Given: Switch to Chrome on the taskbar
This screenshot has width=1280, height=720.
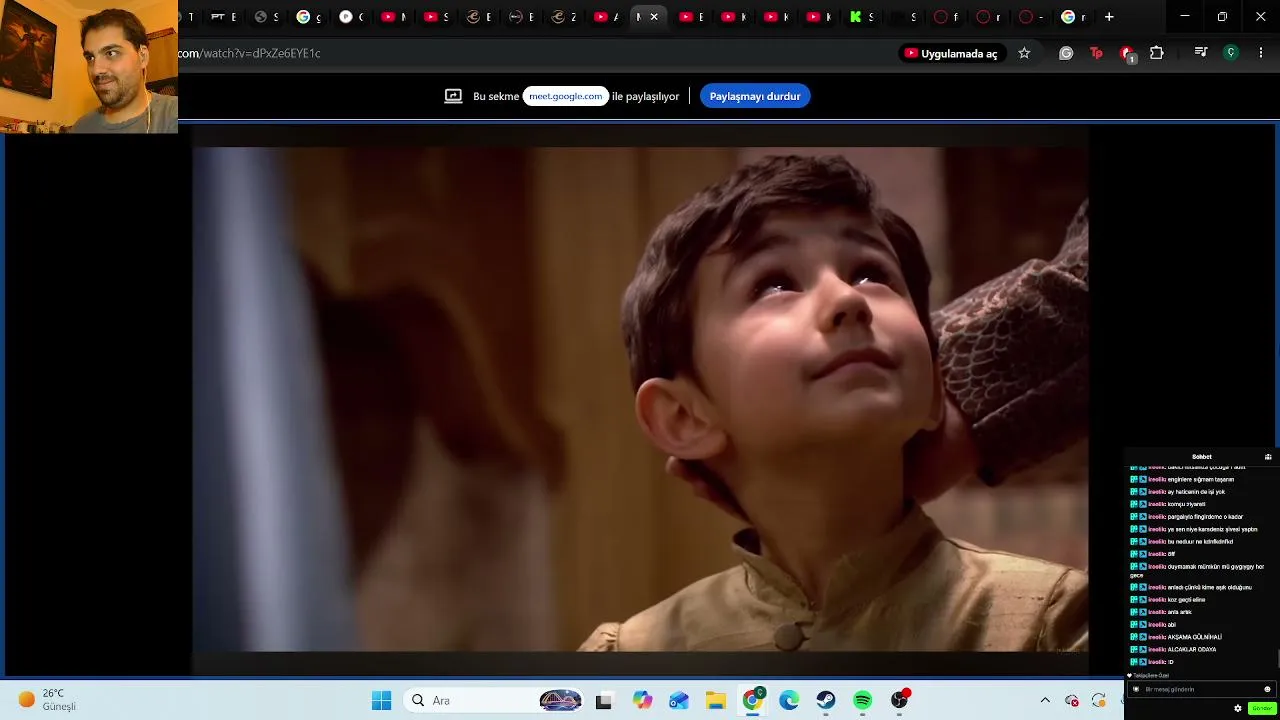Looking at the screenshot, I should [752, 700].
